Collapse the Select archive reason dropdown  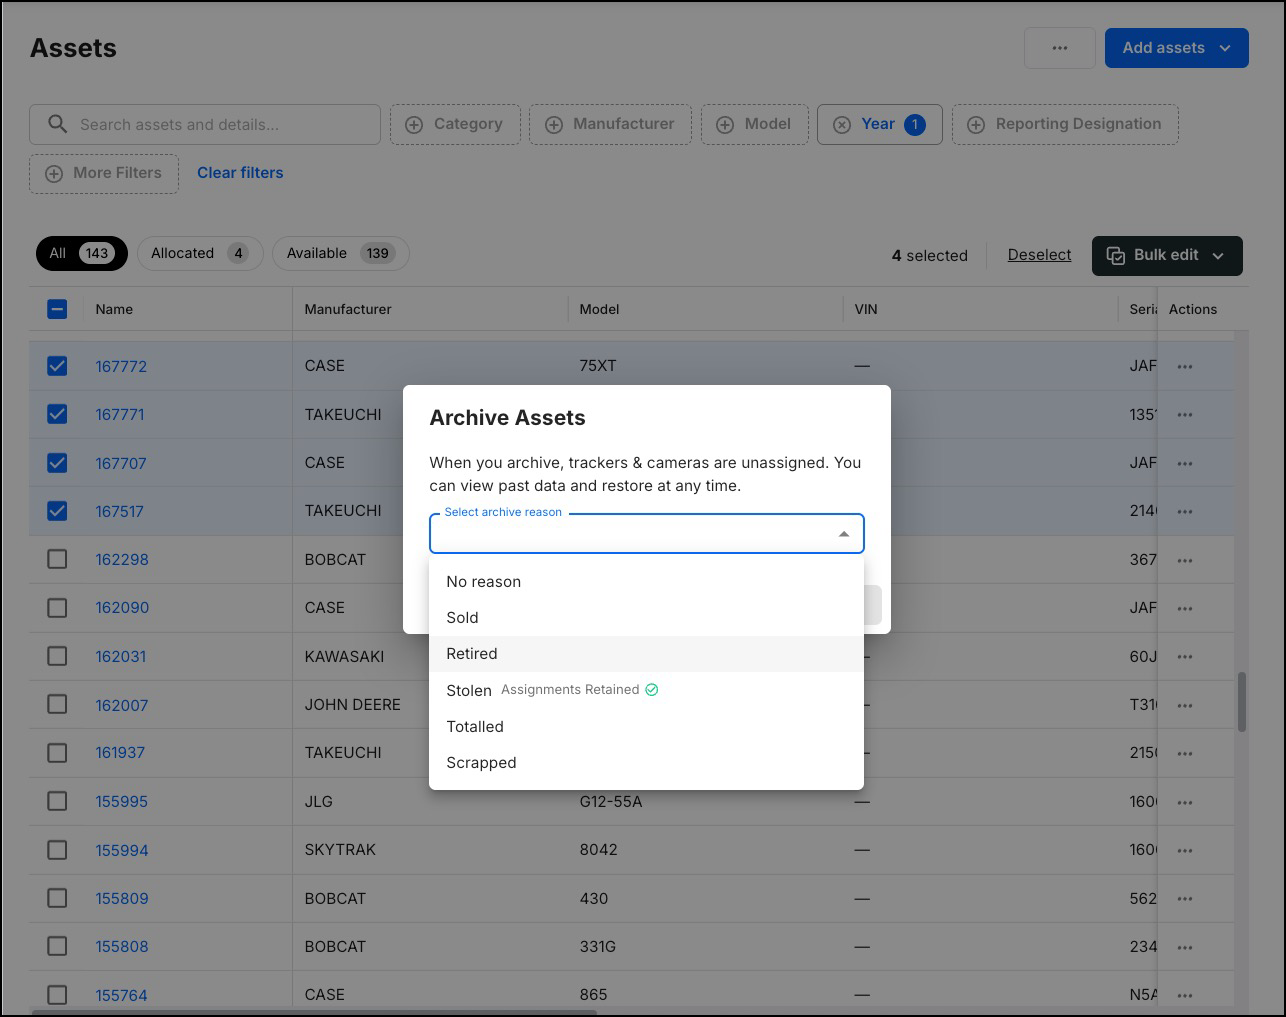point(844,534)
